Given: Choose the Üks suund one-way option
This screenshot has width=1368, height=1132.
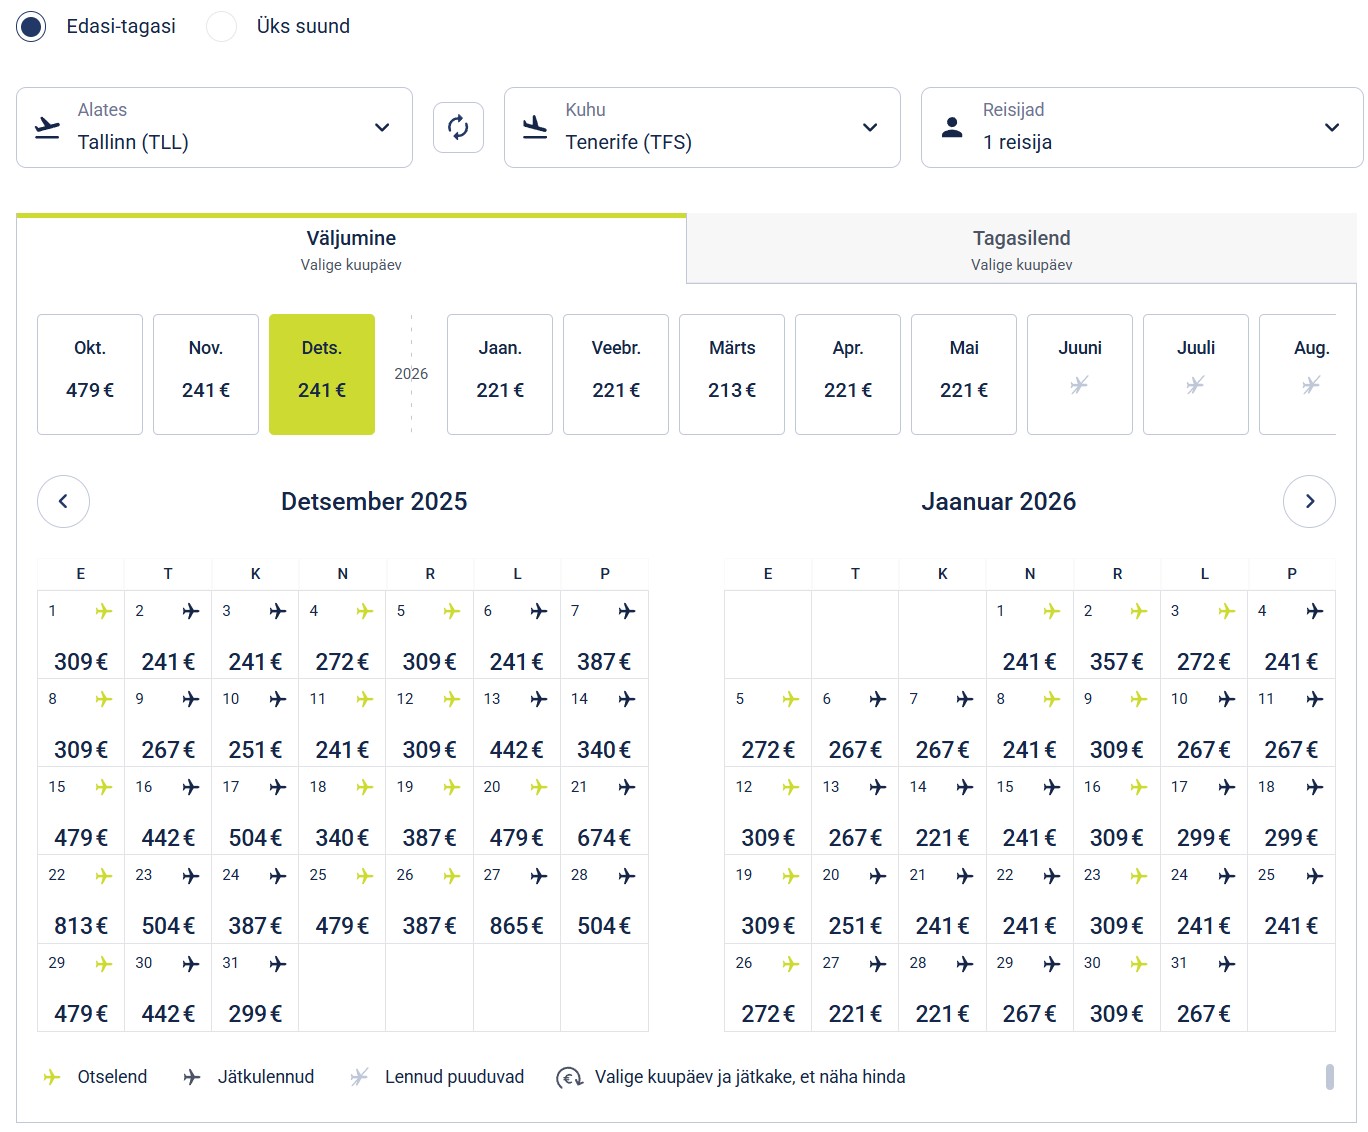Looking at the screenshot, I should 221,27.
